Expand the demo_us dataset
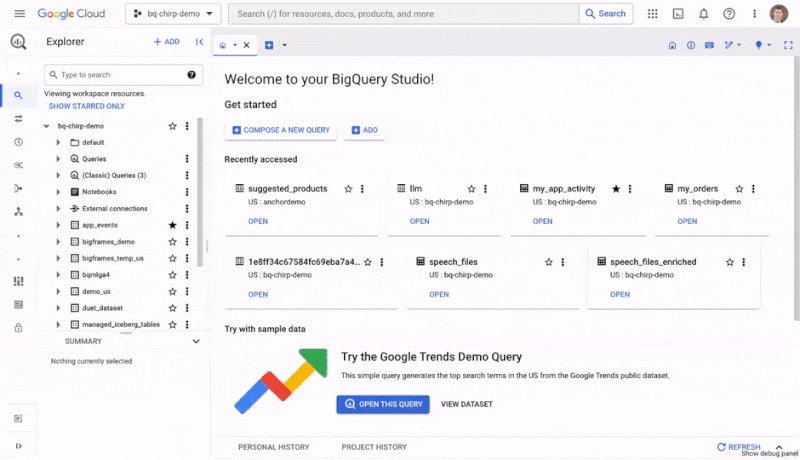 pyautogui.click(x=58, y=292)
